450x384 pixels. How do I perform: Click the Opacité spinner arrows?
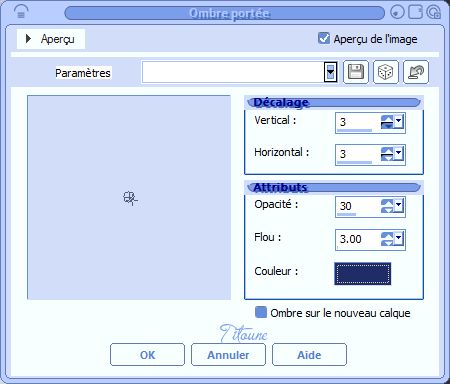387,206
